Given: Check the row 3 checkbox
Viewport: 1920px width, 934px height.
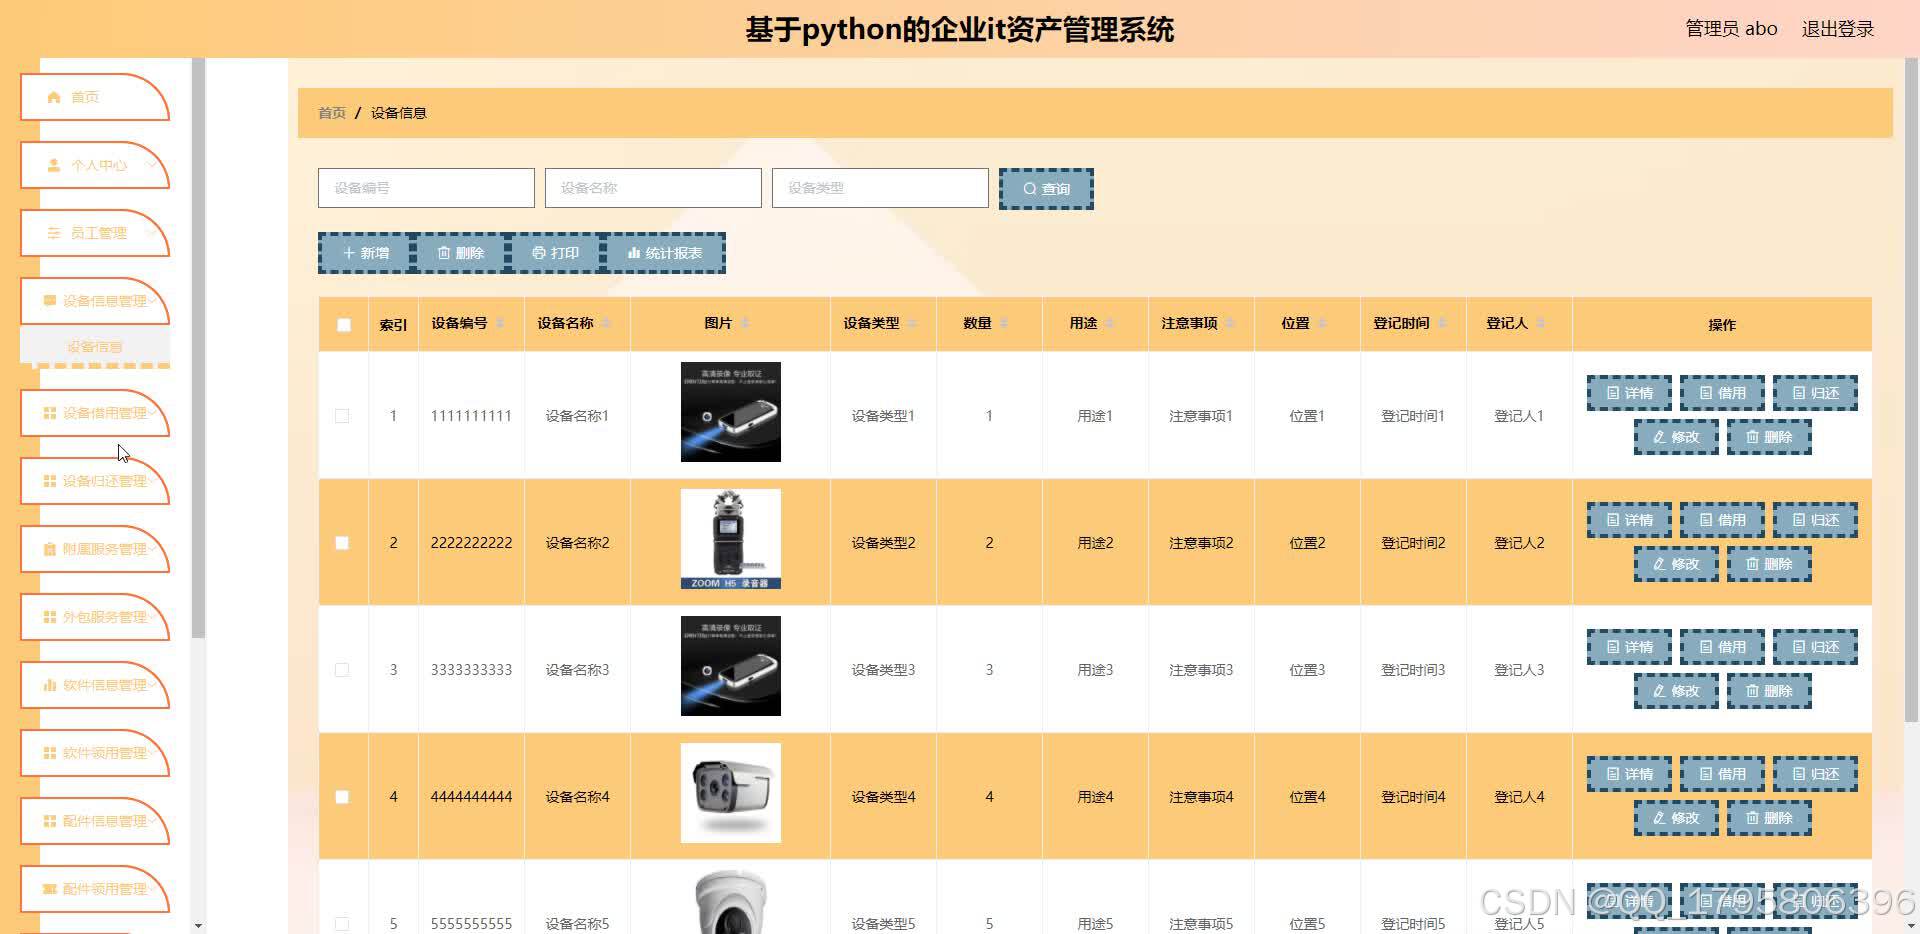Looking at the screenshot, I should 342,670.
